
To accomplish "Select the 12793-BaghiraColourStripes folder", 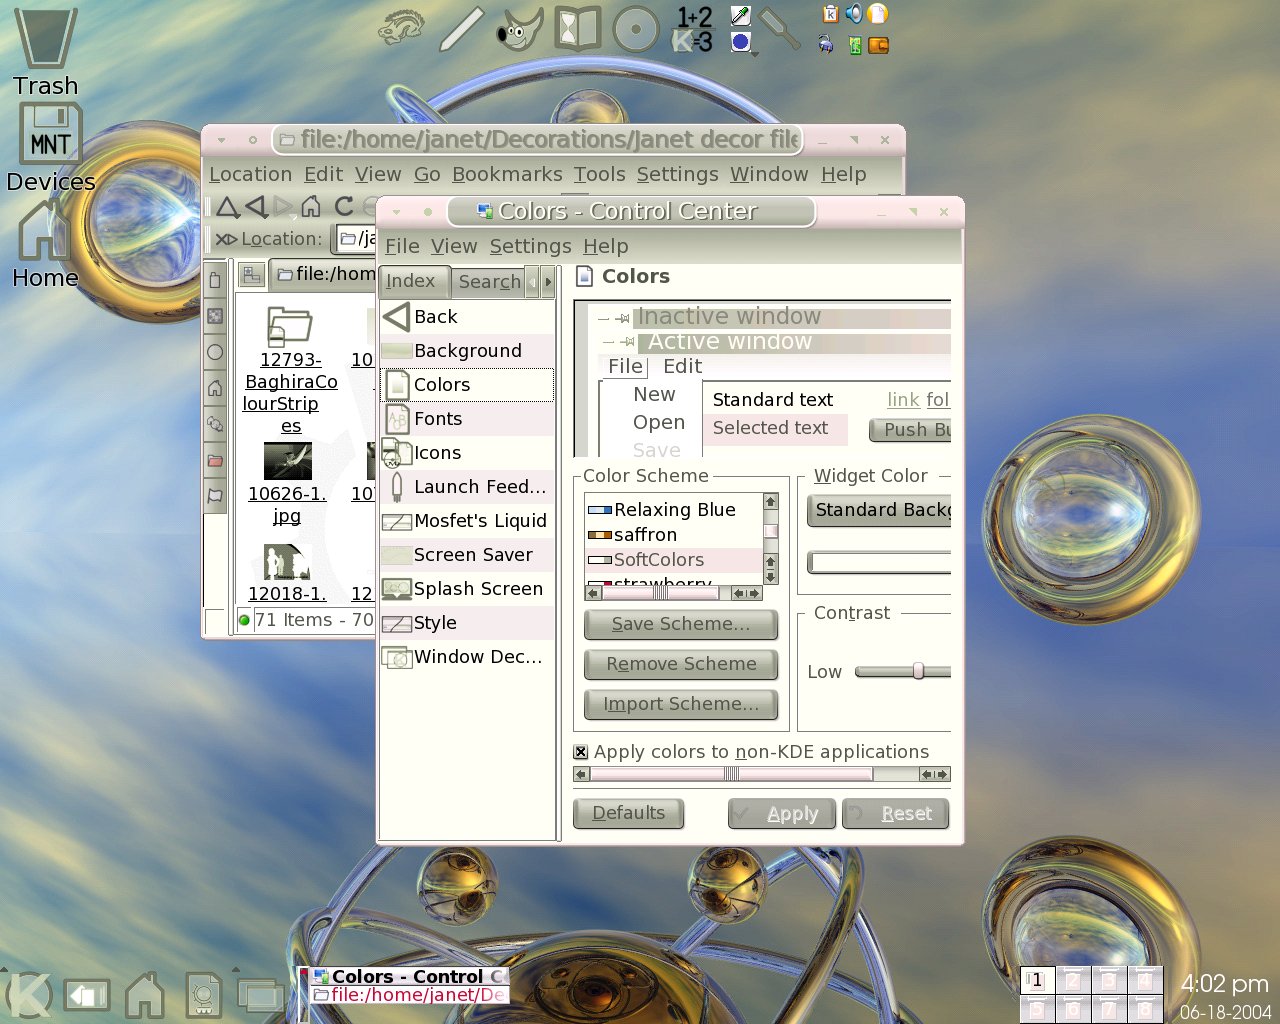I will 289,371.
